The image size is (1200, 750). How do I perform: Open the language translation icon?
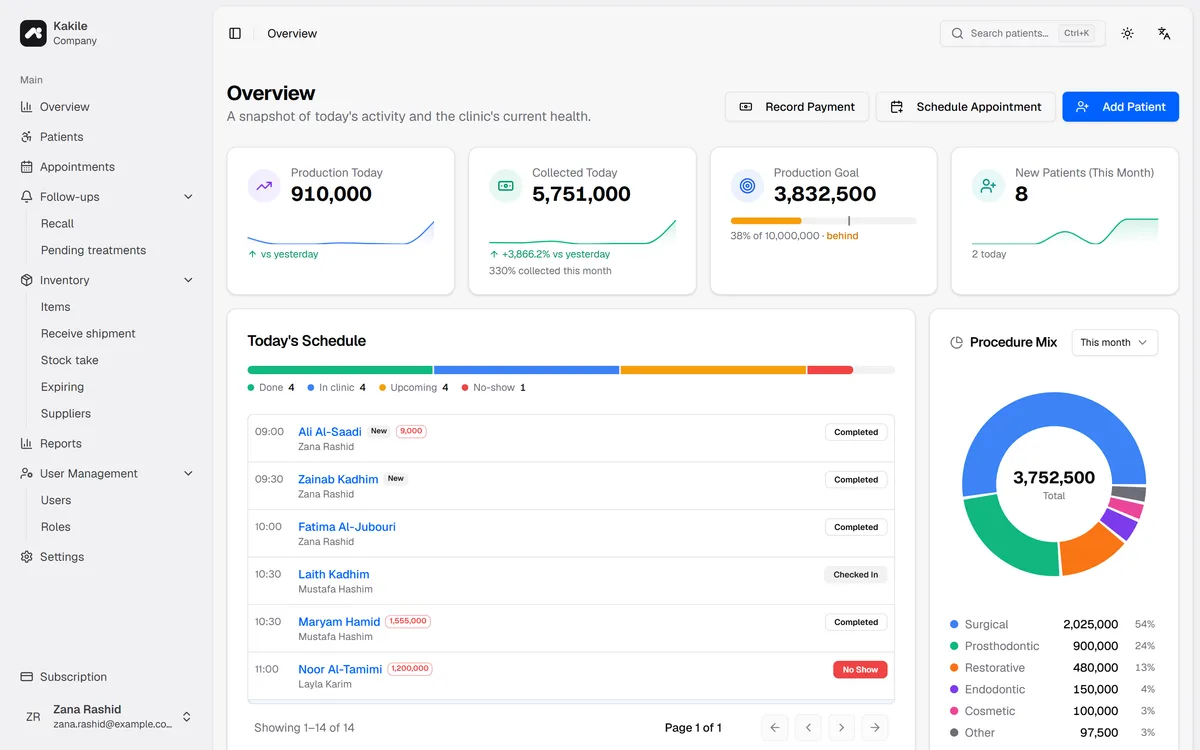[x=1164, y=33]
